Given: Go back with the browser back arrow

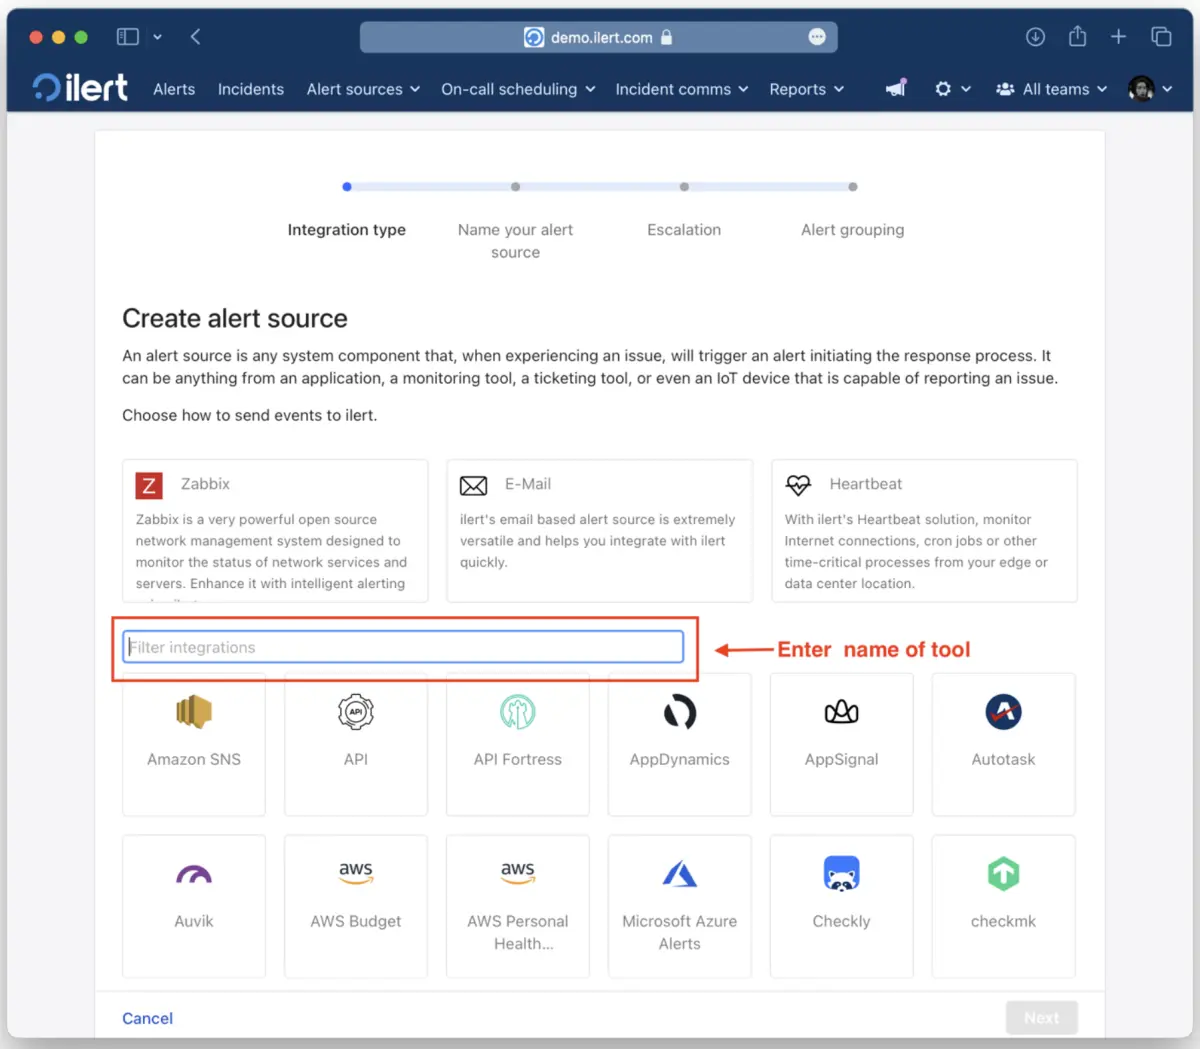Looking at the screenshot, I should point(196,37).
